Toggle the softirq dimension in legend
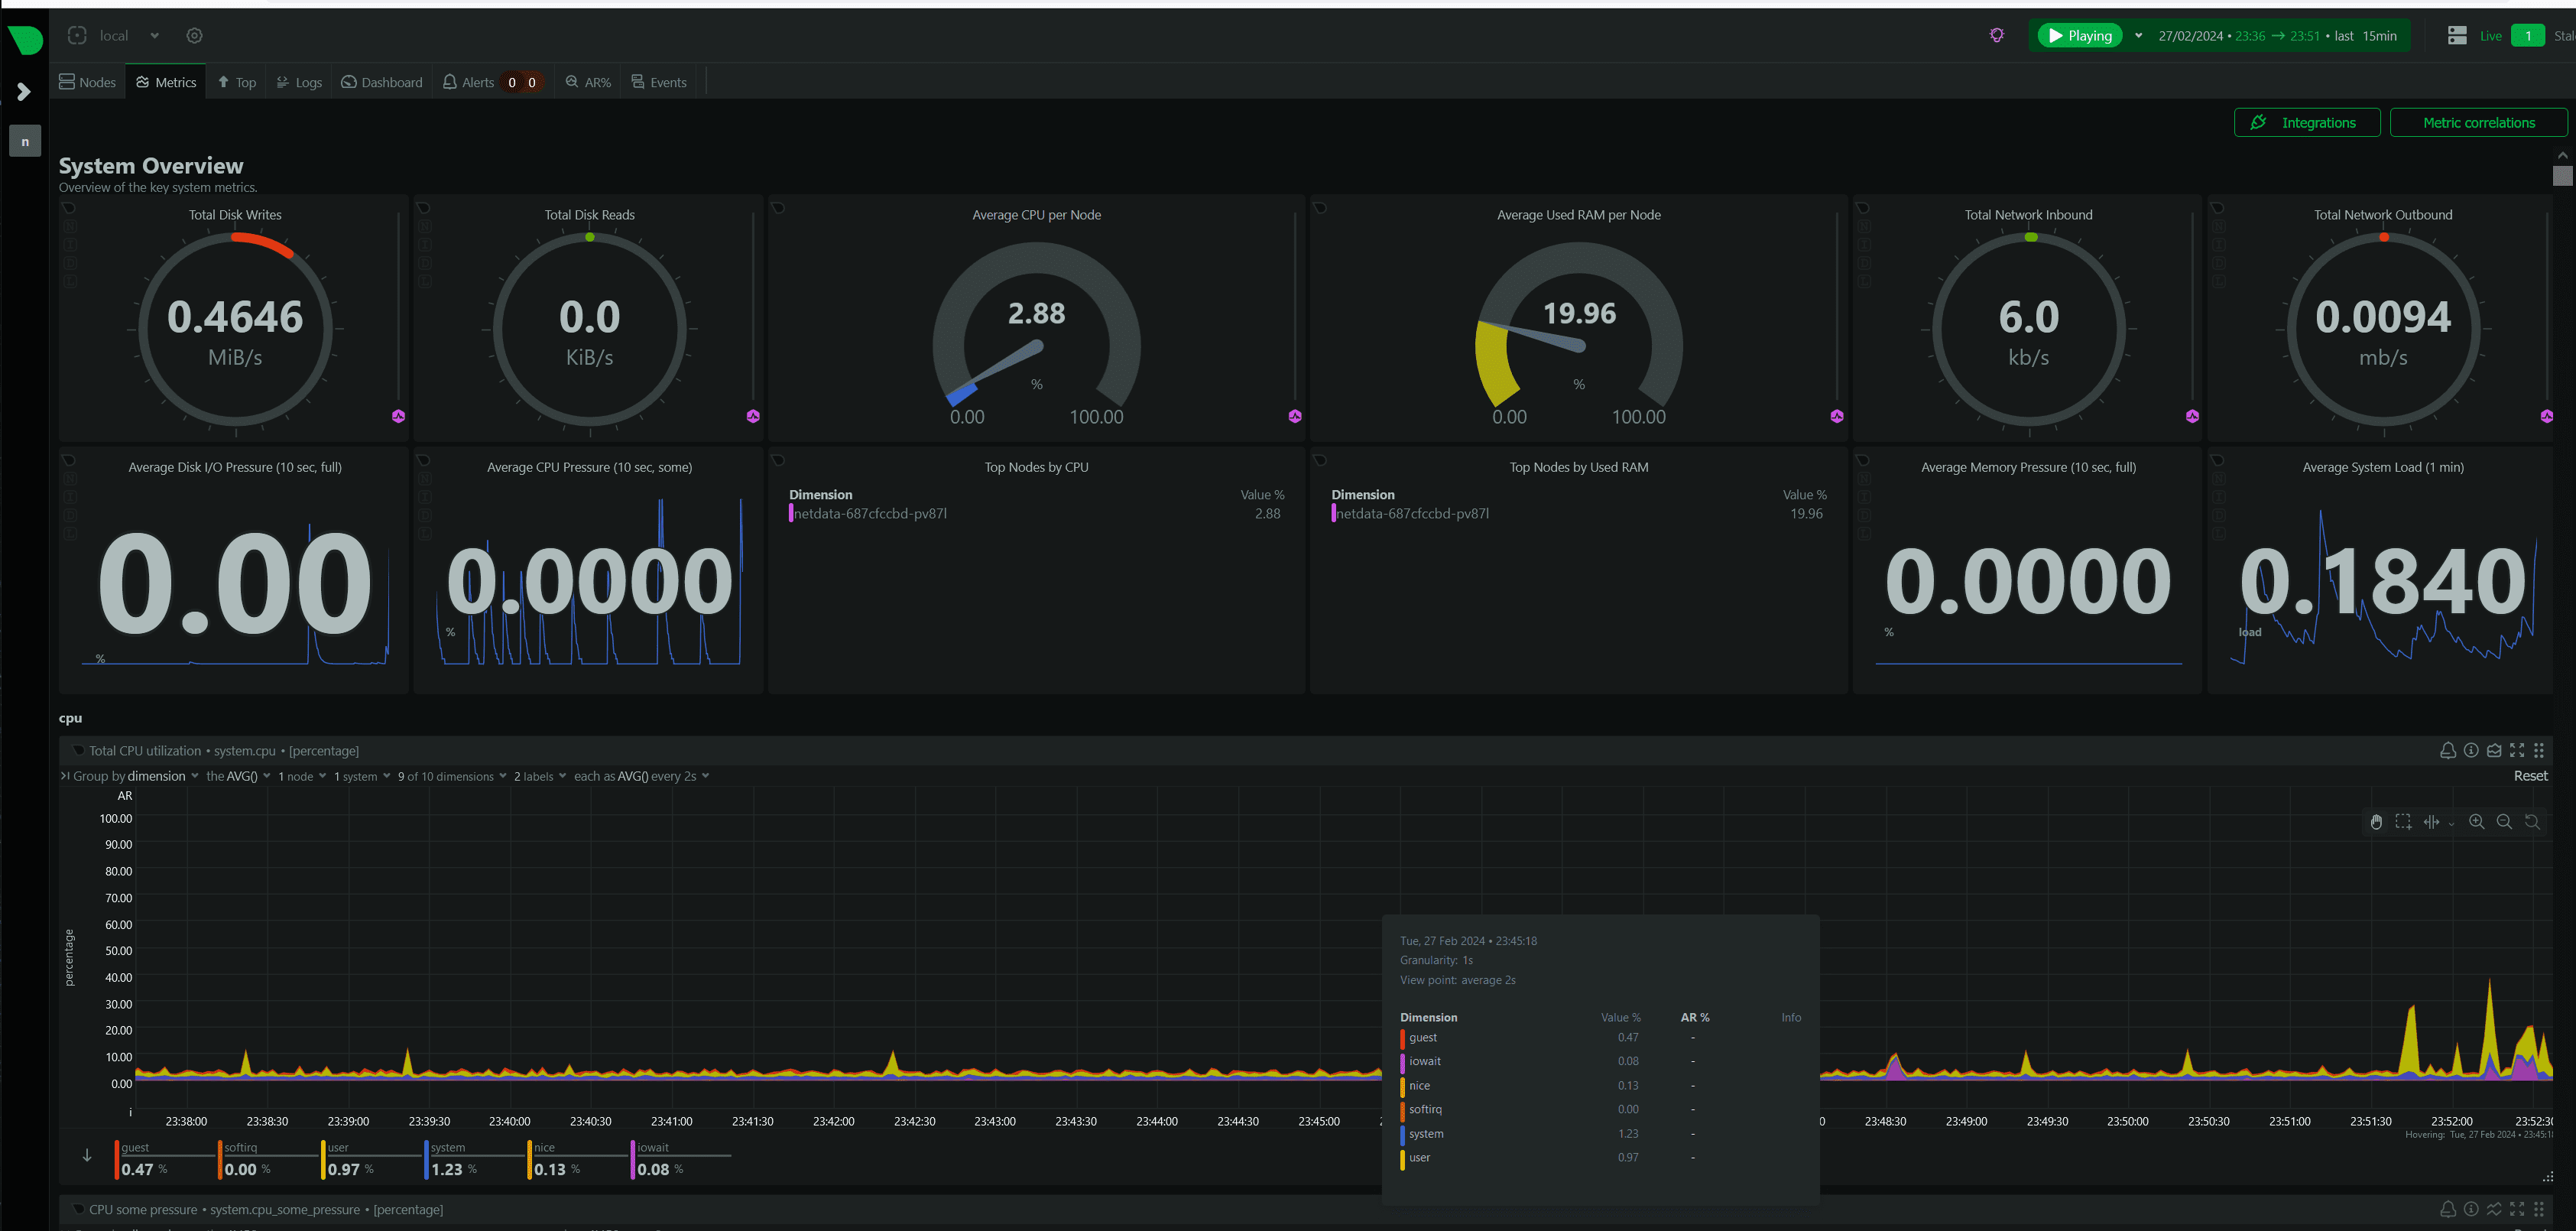The width and height of the screenshot is (2576, 1231). click(268, 1160)
